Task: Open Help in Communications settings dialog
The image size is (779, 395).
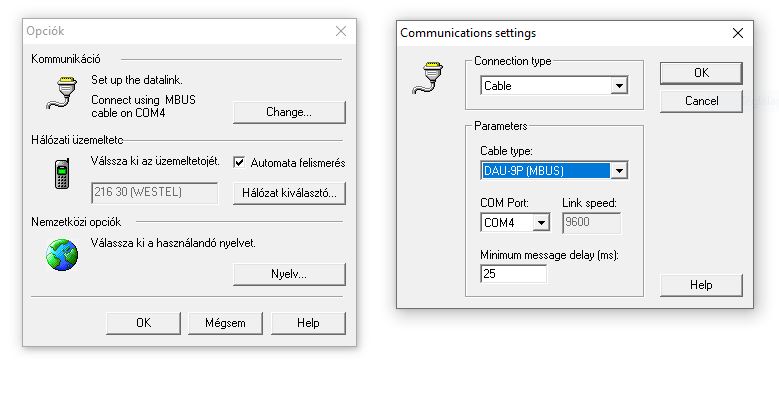Action: 701,285
